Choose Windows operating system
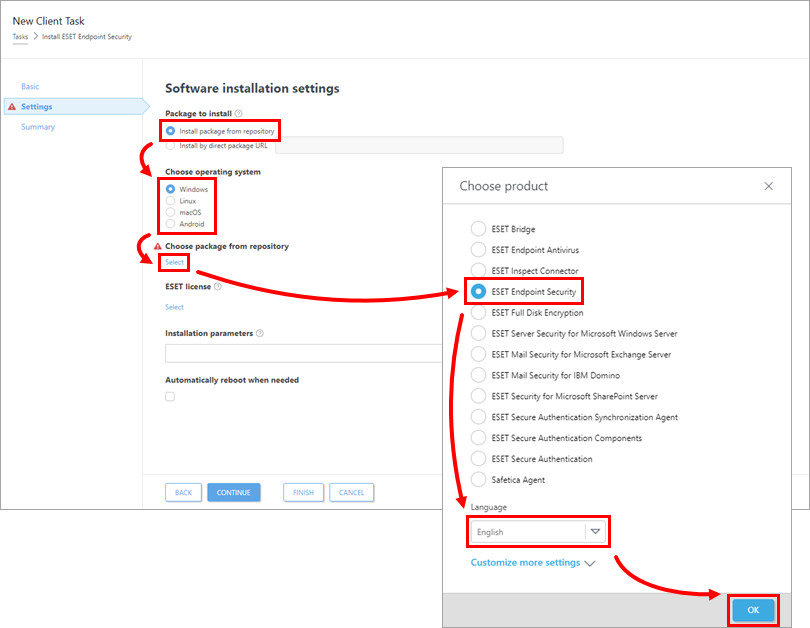This screenshot has height=628, width=810. [170, 189]
